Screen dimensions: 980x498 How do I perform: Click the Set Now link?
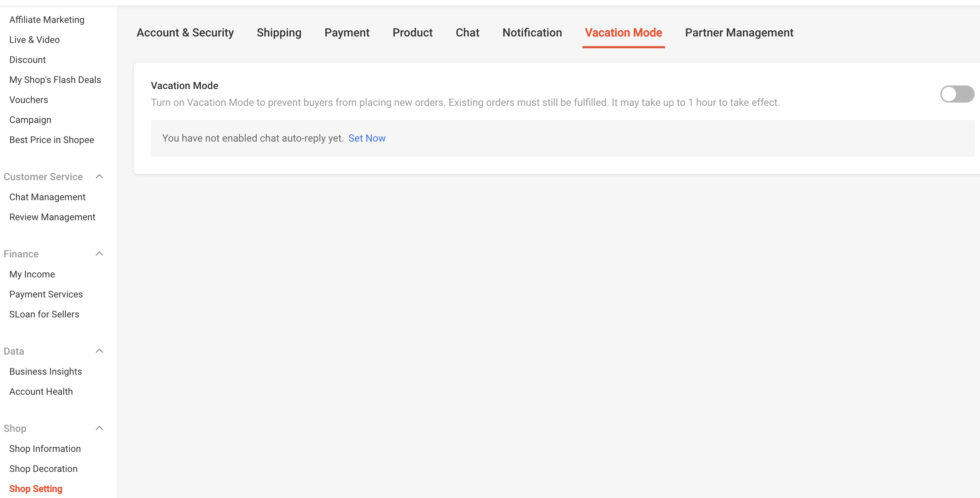click(x=367, y=138)
